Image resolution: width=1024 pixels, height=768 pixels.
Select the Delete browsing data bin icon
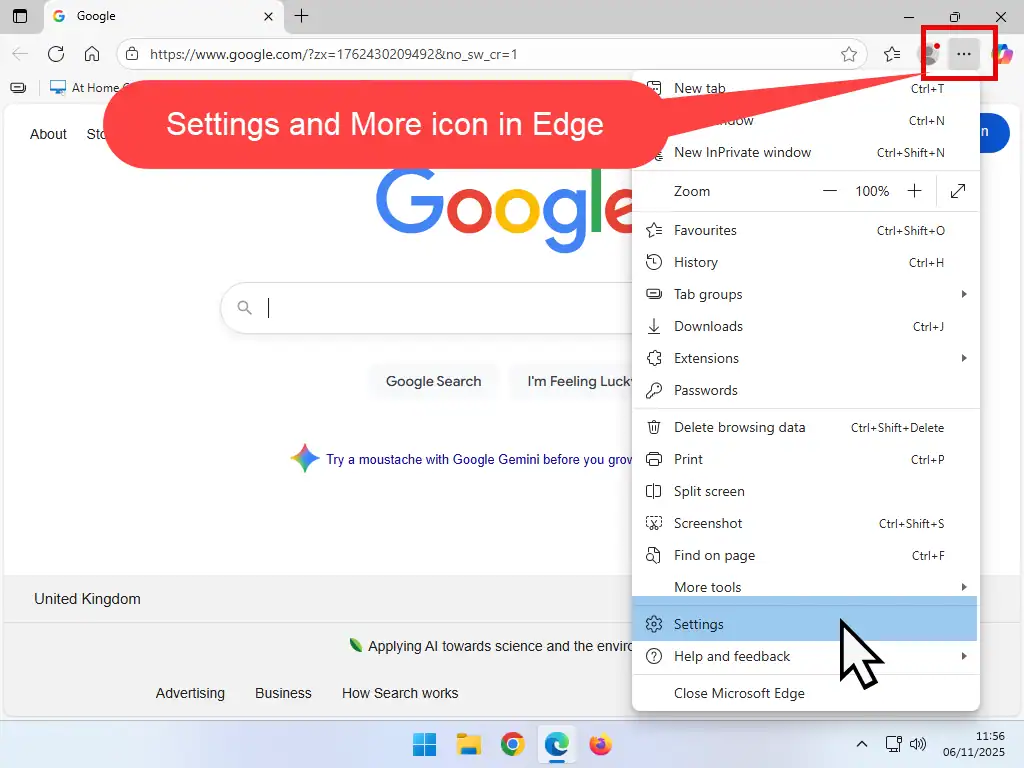tap(654, 427)
